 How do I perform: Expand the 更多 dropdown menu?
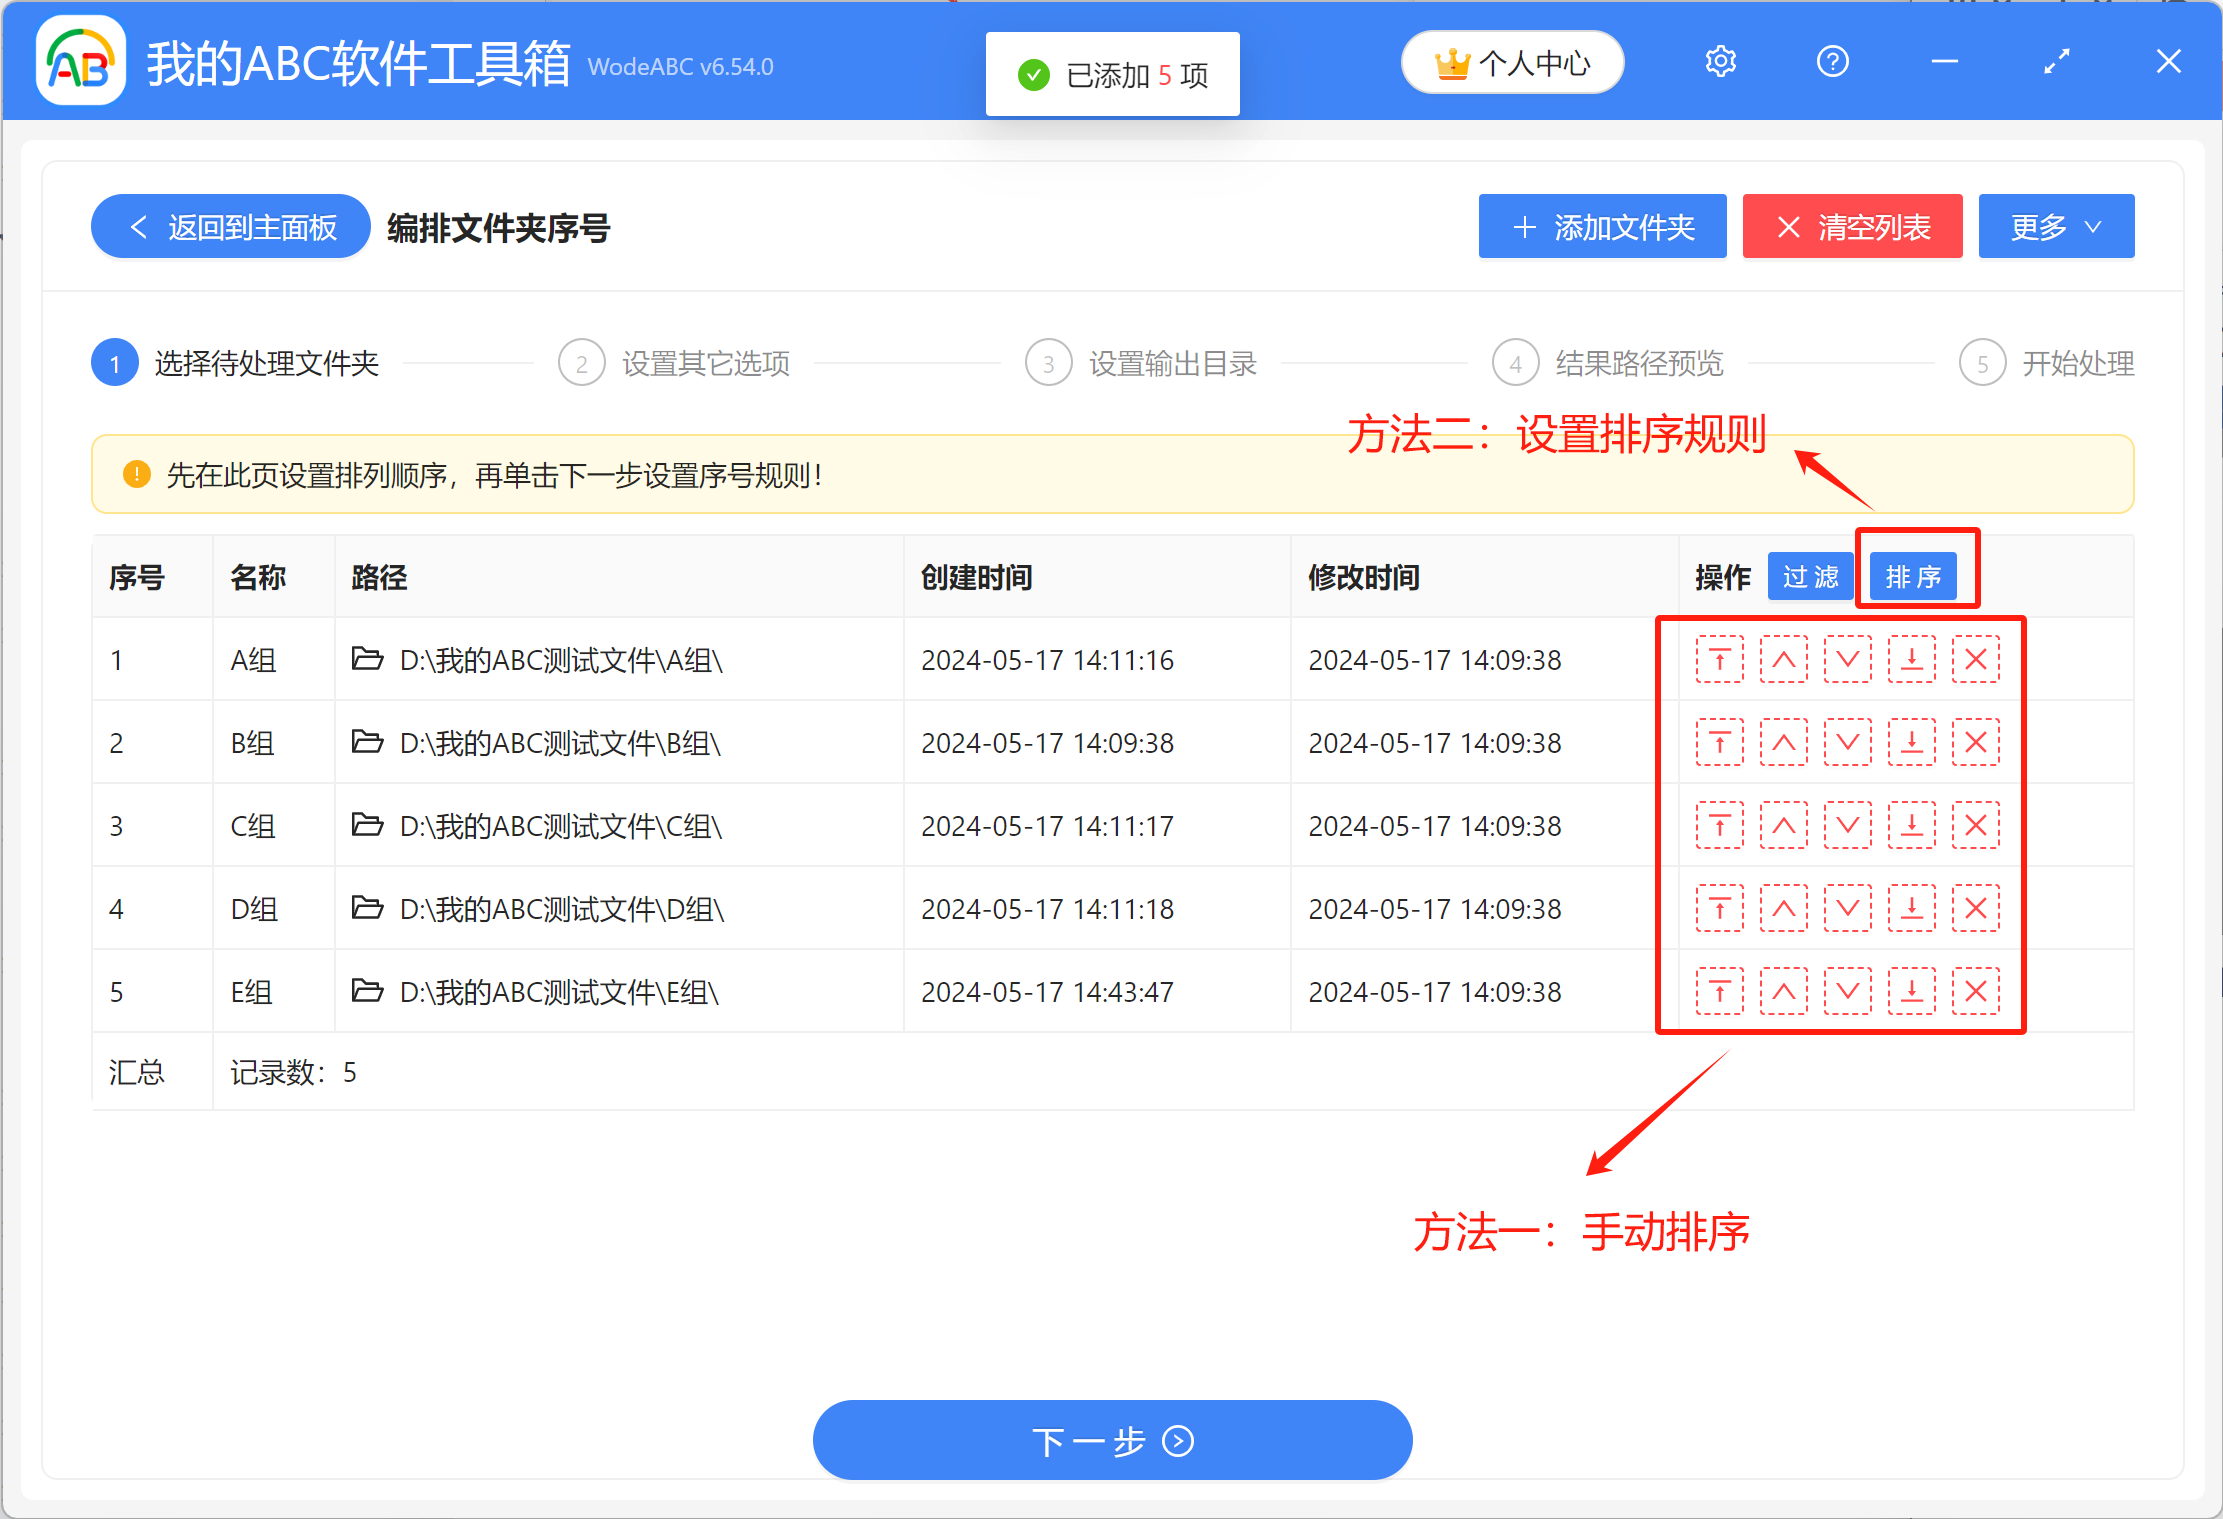pyautogui.click(x=2055, y=226)
